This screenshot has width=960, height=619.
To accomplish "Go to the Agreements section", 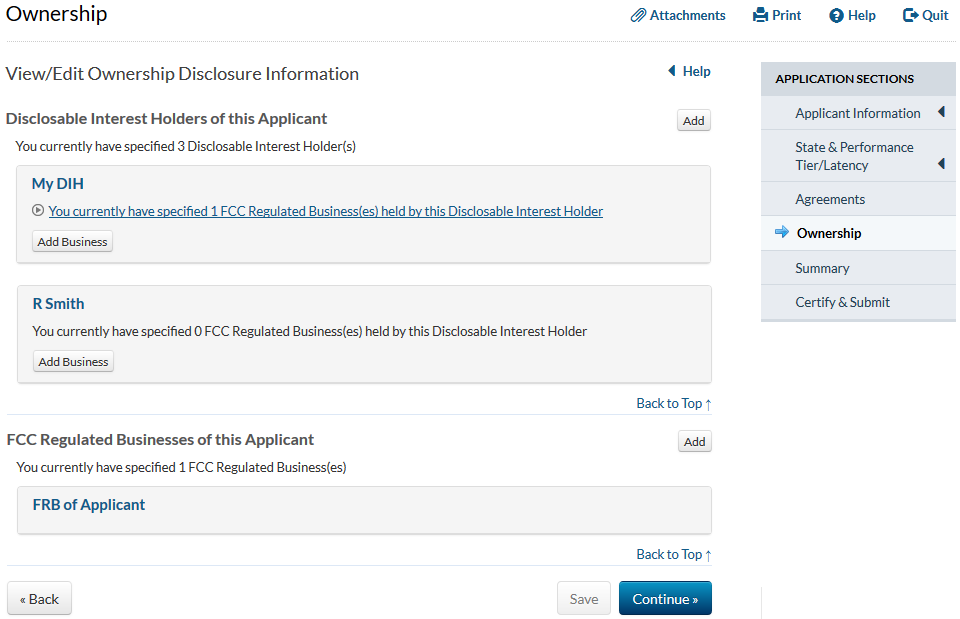I will click(830, 200).
